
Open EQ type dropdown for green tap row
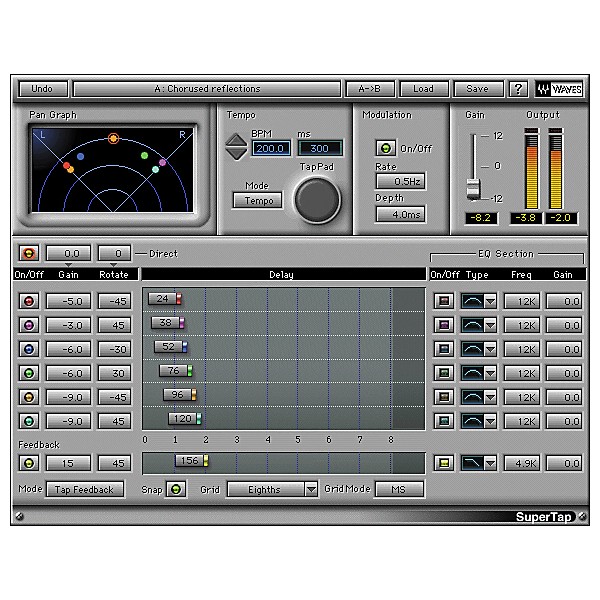click(491, 373)
